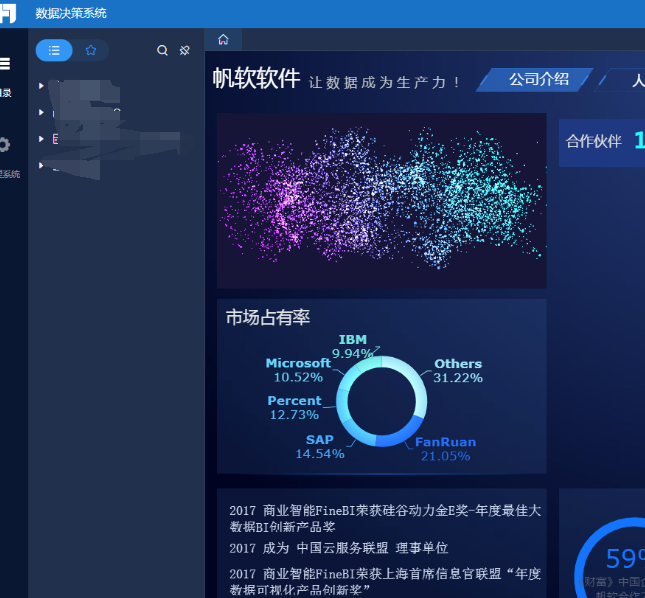Expand the second directory tree item
This screenshot has width=645, height=598.
point(41,112)
